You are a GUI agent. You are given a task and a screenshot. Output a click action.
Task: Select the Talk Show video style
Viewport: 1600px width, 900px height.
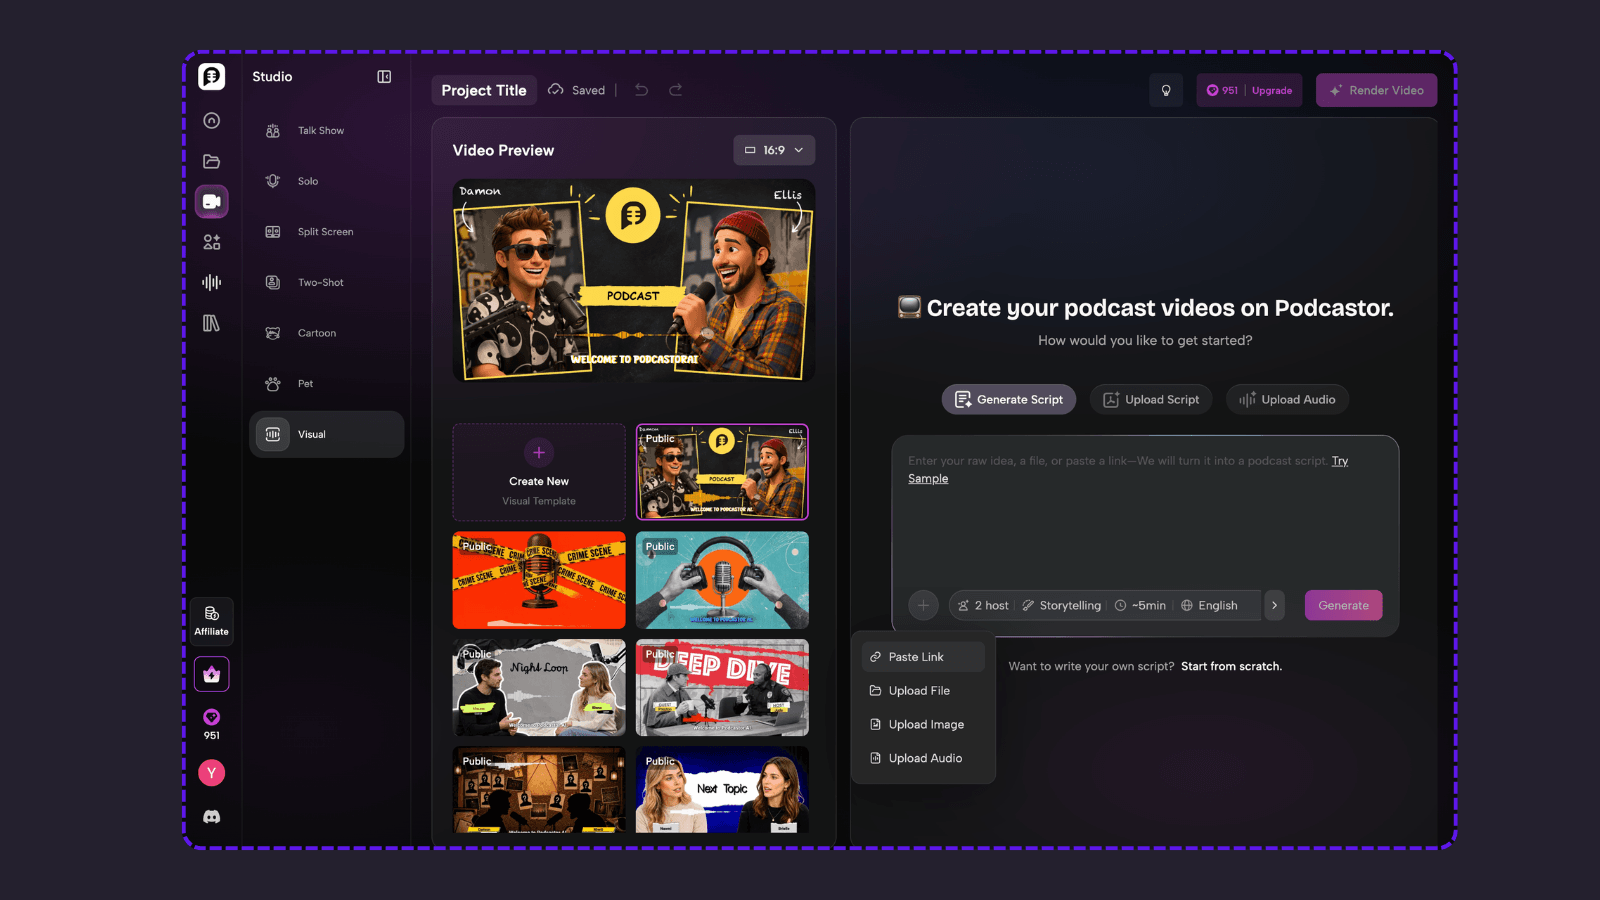(x=327, y=131)
